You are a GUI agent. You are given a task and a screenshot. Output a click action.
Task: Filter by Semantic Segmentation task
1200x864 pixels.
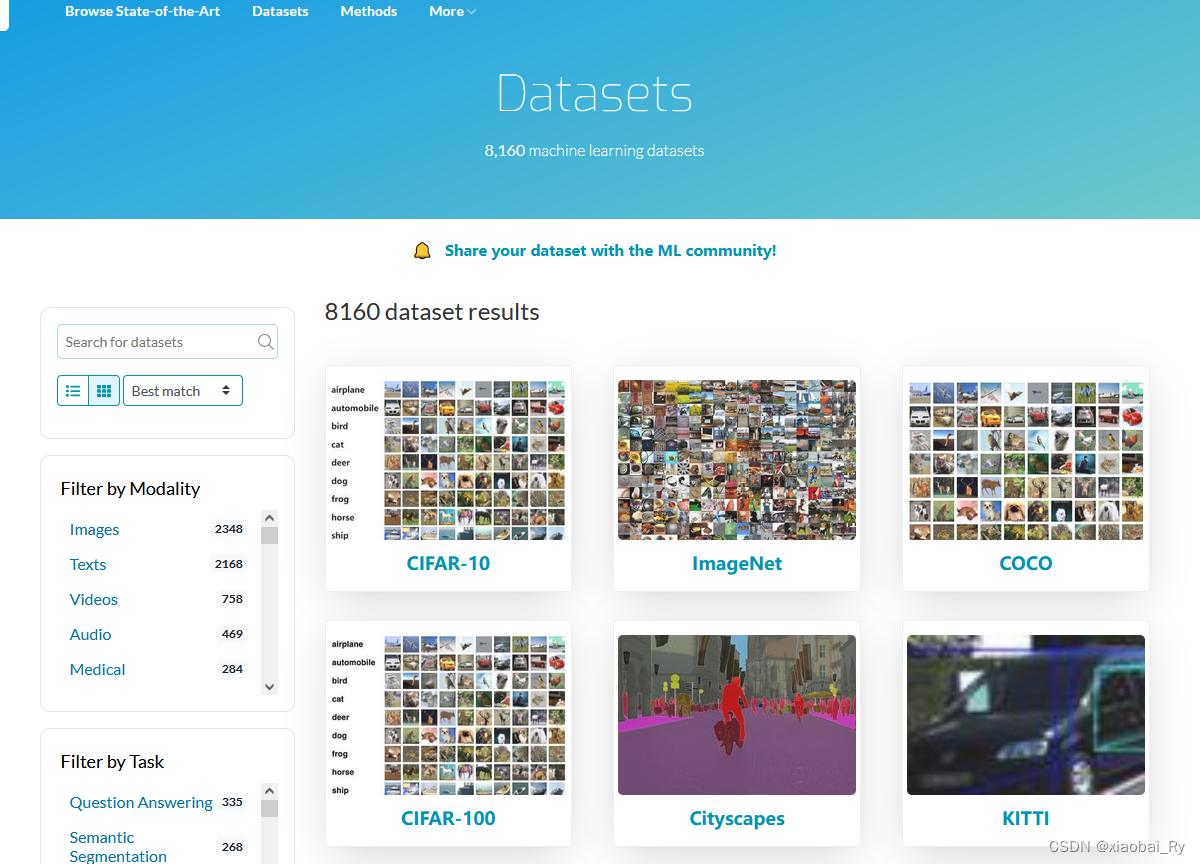[x=118, y=847]
